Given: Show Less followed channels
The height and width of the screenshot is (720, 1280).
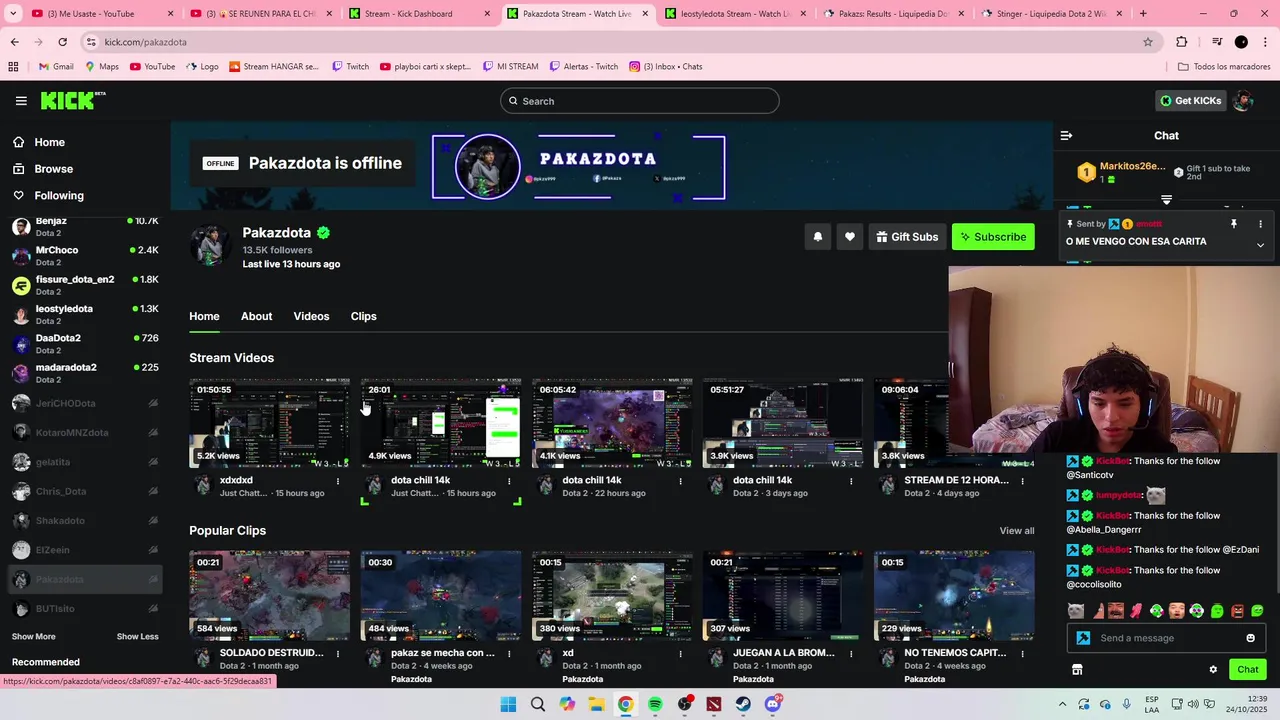Looking at the screenshot, I should [137, 637].
